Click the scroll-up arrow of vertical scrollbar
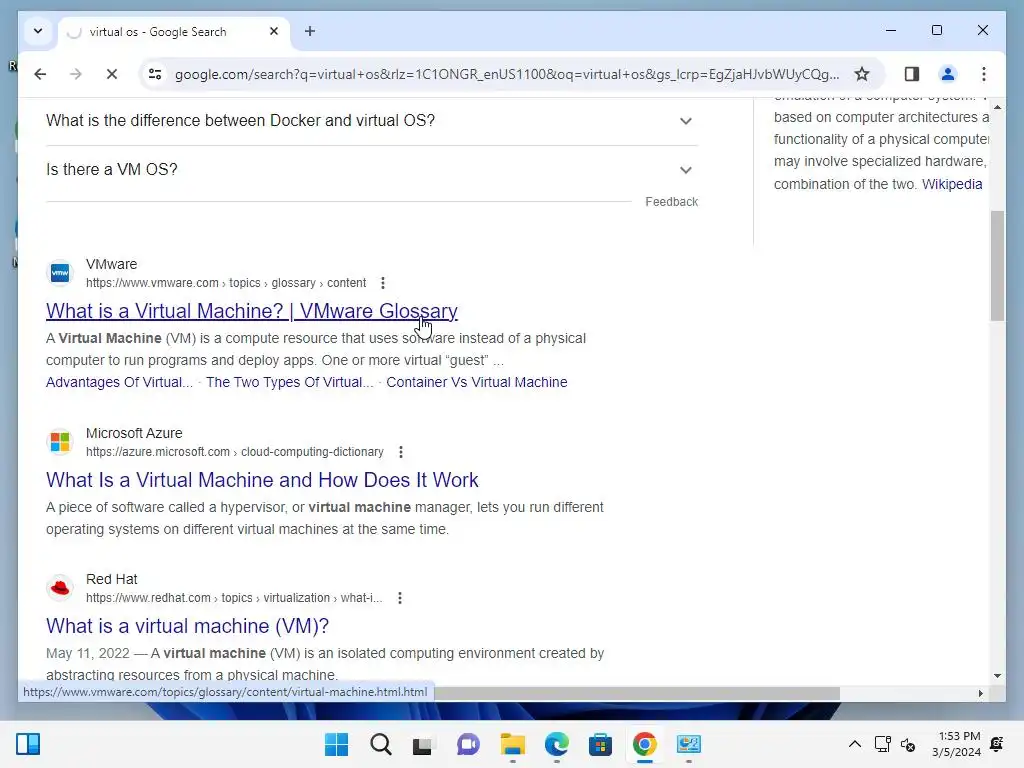This screenshot has width=1024, height=768. click(x=997, y=106)
